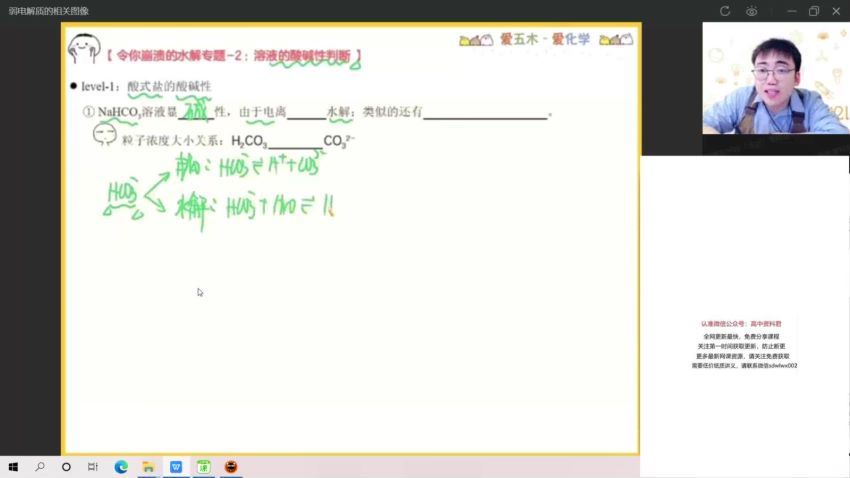Launch Microsoft Edge from the taskbar

[x=121, y=467]
